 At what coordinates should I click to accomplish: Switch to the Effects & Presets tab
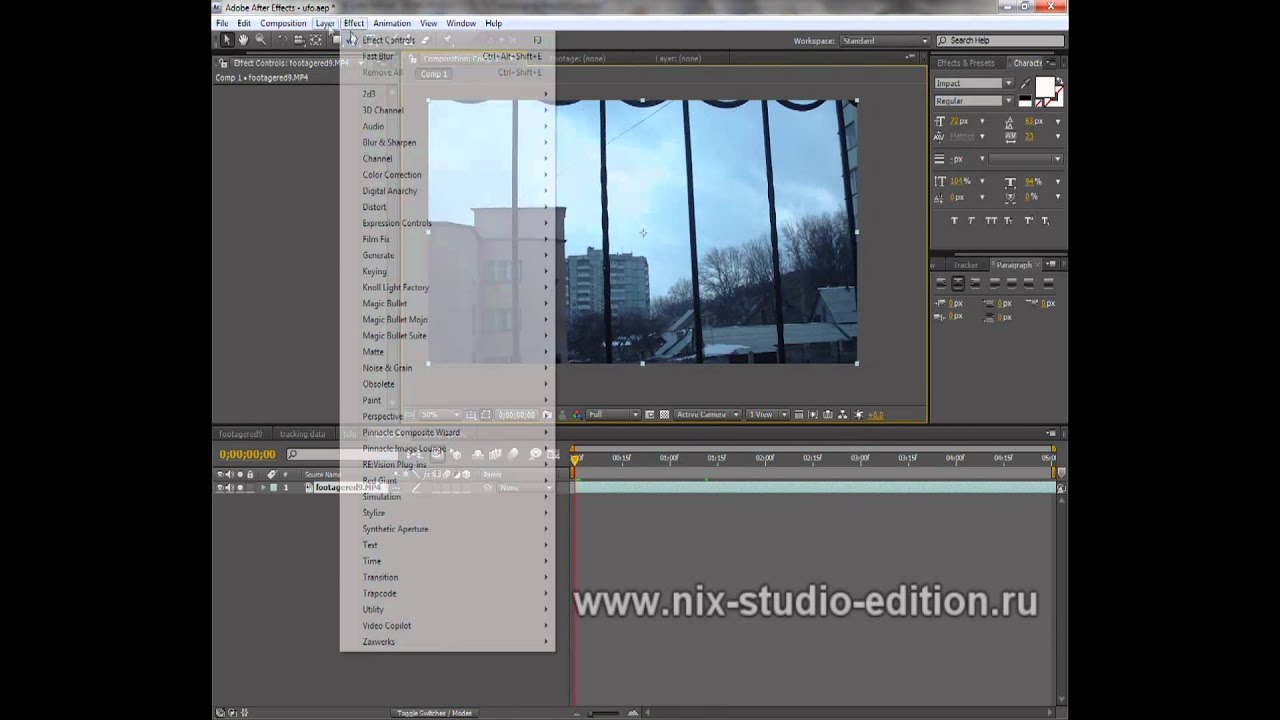[965, 63]
